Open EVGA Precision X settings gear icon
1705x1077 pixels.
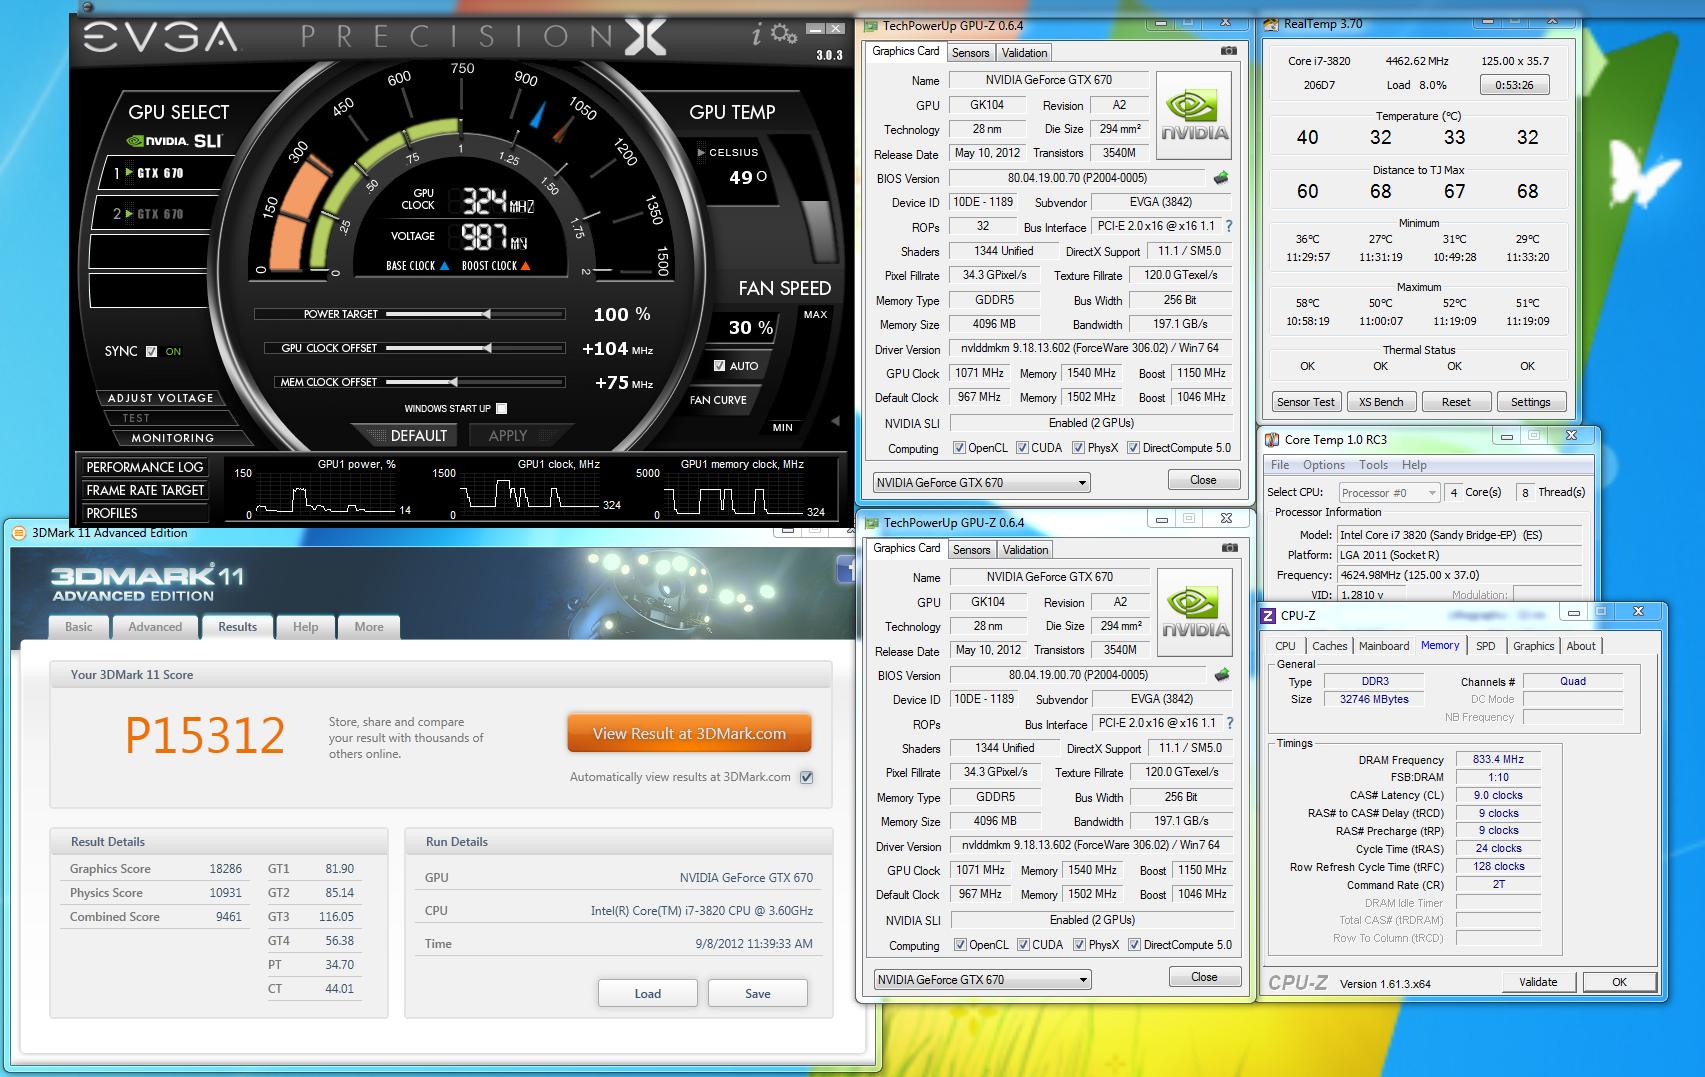pos(785,36)
